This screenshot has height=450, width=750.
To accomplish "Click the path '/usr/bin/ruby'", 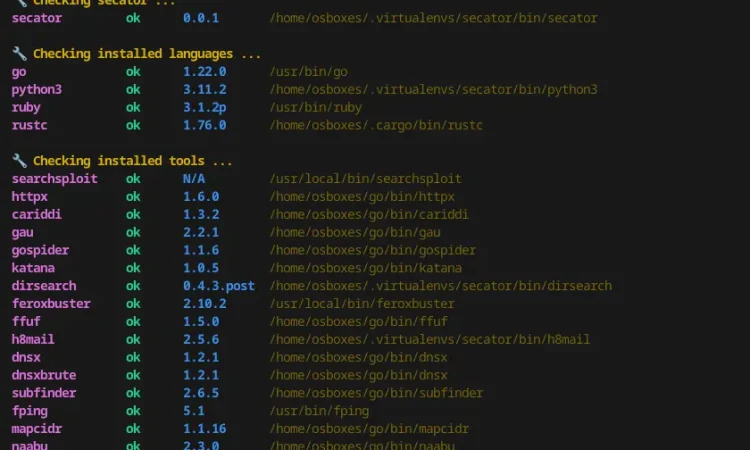I will [x=316, y=108].
